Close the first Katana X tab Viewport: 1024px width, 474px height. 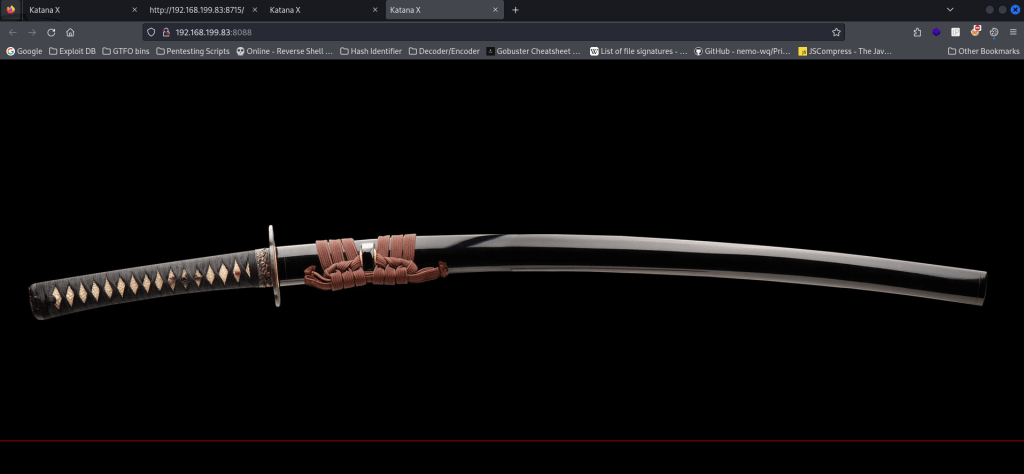135,10
